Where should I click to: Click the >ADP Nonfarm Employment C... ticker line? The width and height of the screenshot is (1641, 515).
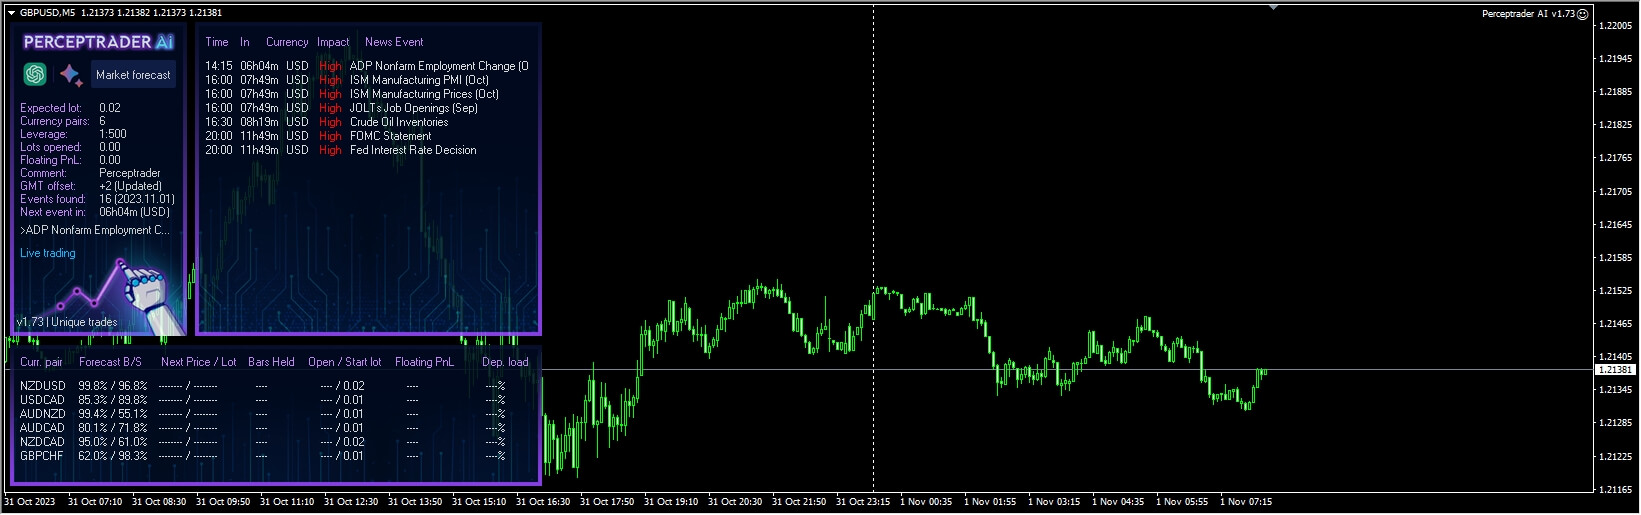95,230
